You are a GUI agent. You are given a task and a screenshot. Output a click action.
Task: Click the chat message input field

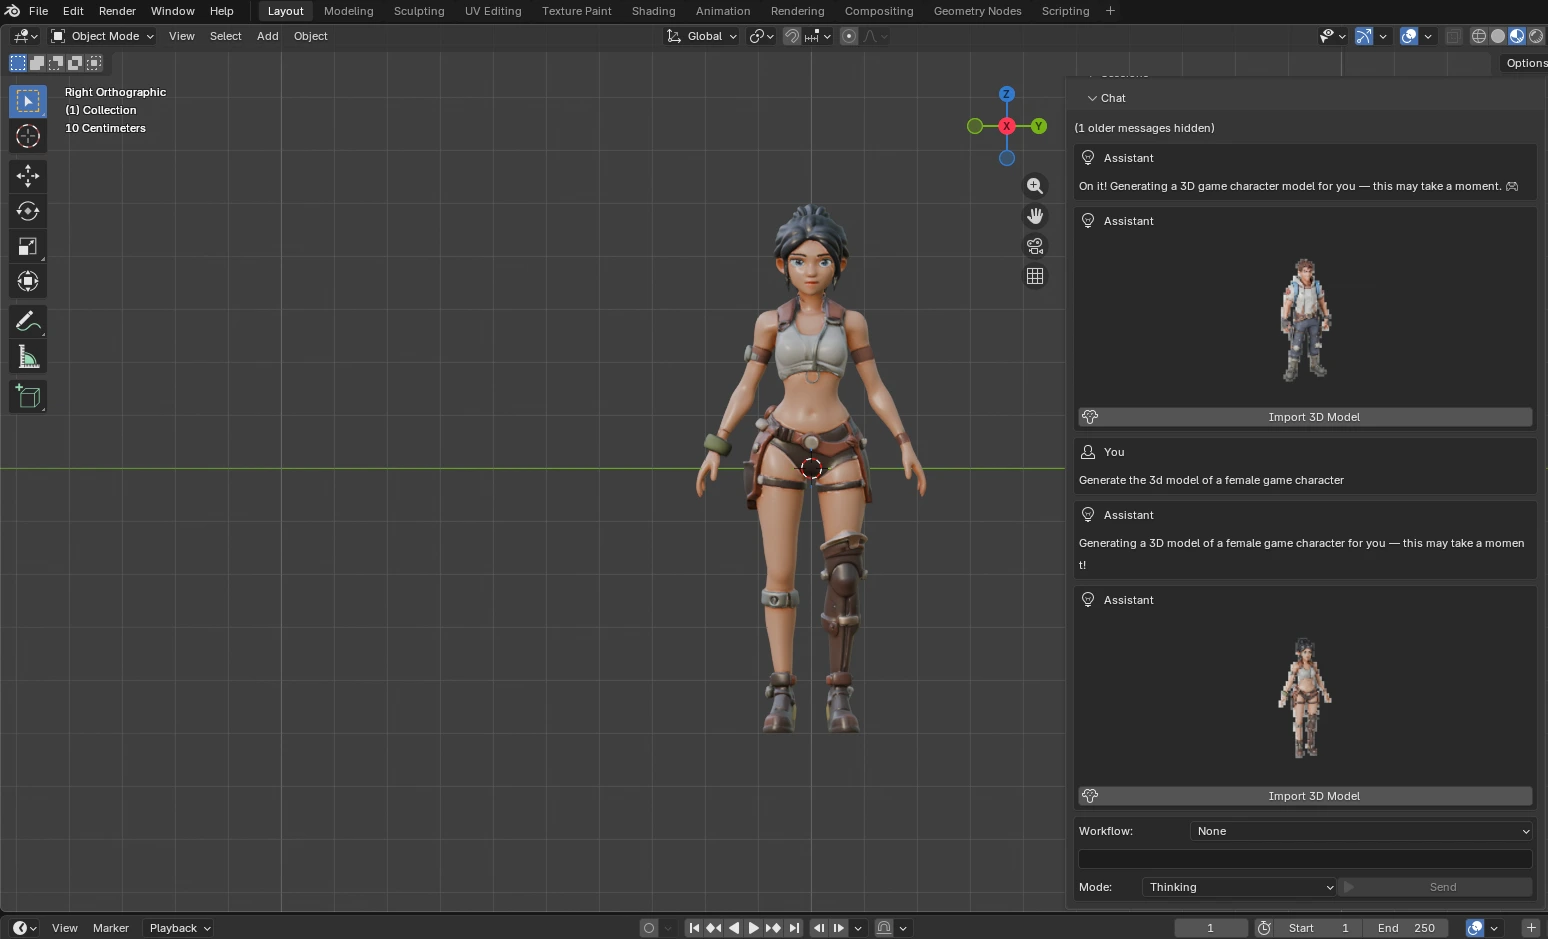pyautogui.click(x=1305, y=859)
